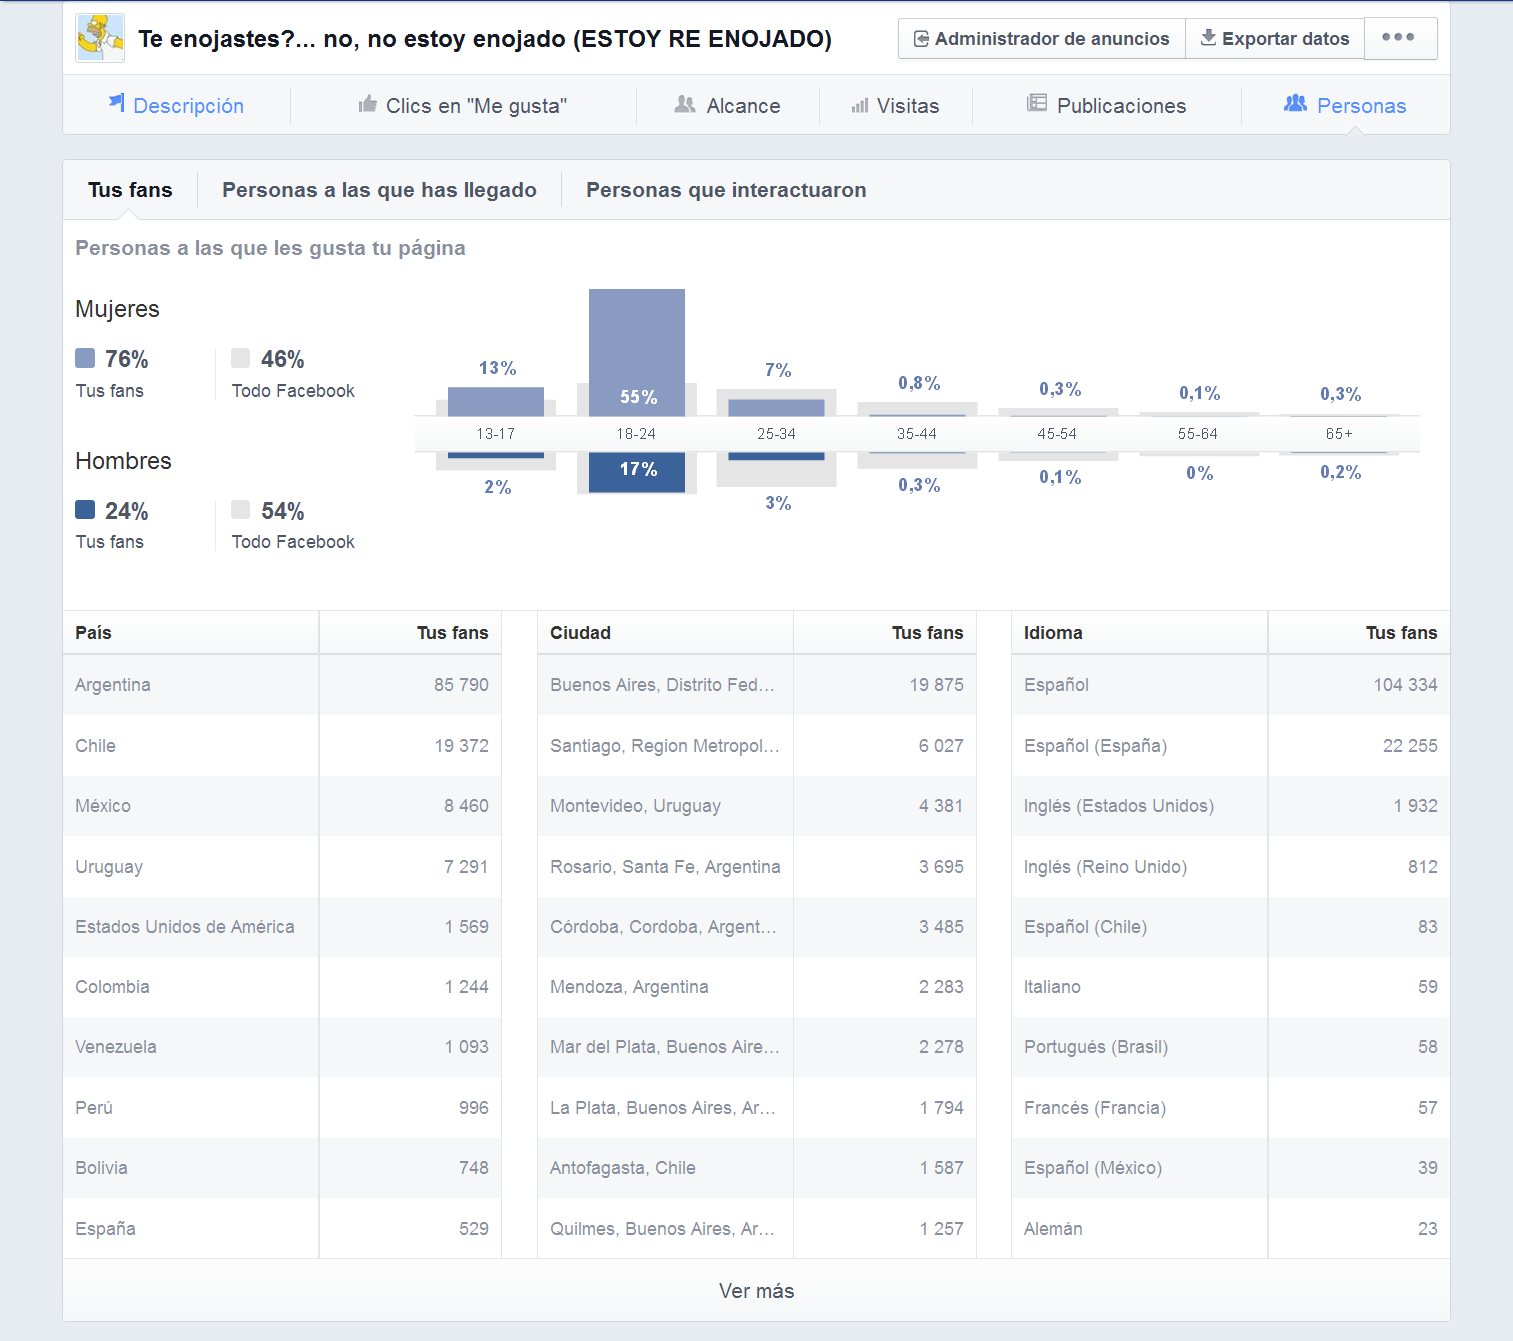Click Inglés (Reino Unido) language row
This screenshot has width=1513, height=1341.
pyautogui.click(x=1231, y=867)
